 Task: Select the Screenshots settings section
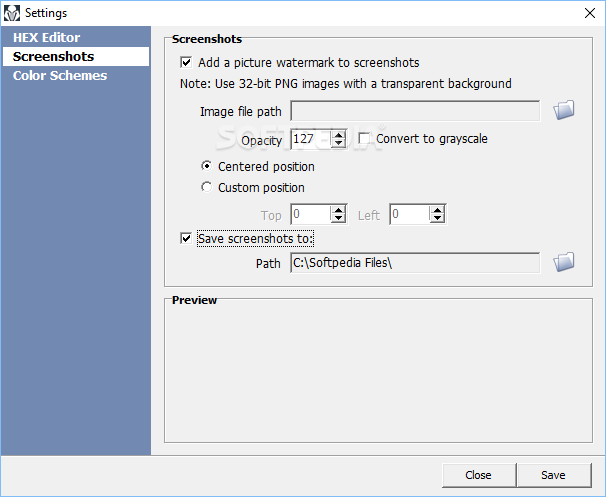point(76,56)
